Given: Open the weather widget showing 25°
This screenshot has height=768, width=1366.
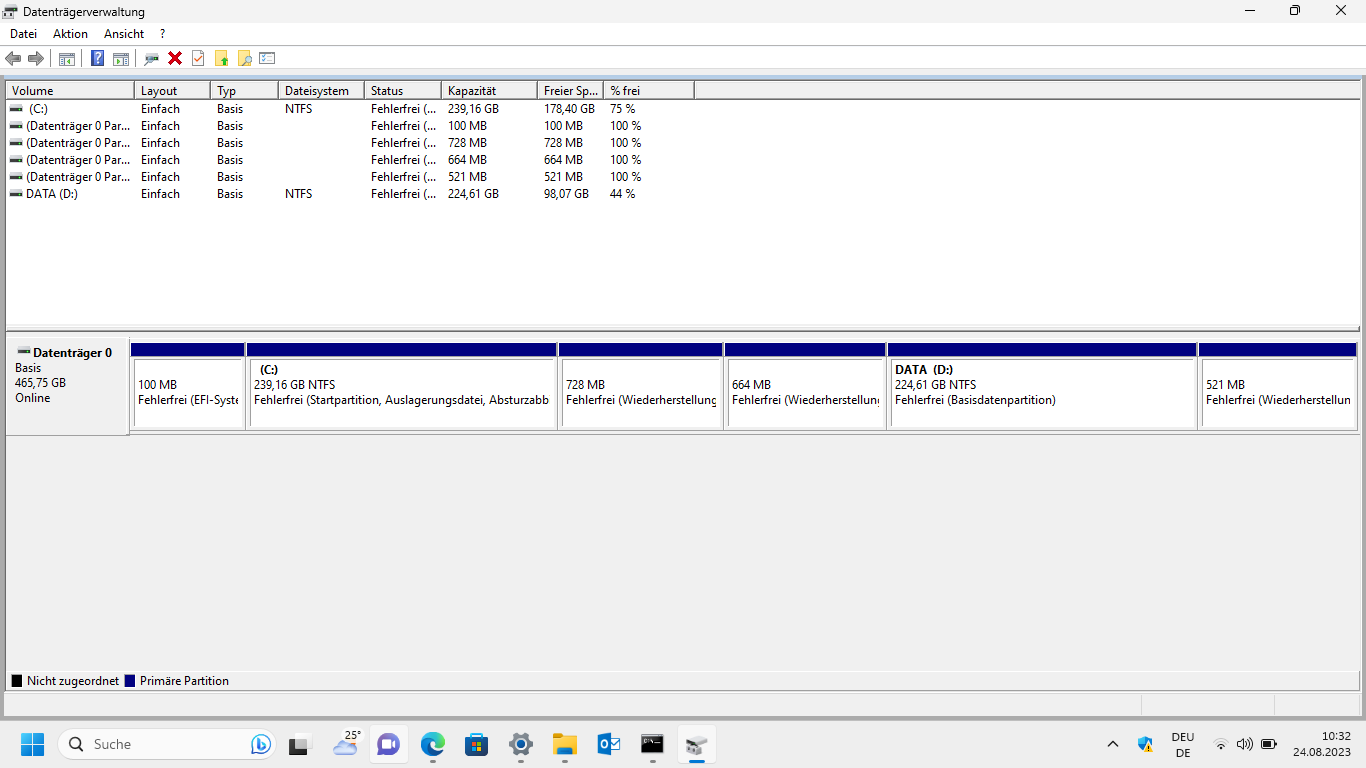Looking at the screenshot, I should [347, 744].
